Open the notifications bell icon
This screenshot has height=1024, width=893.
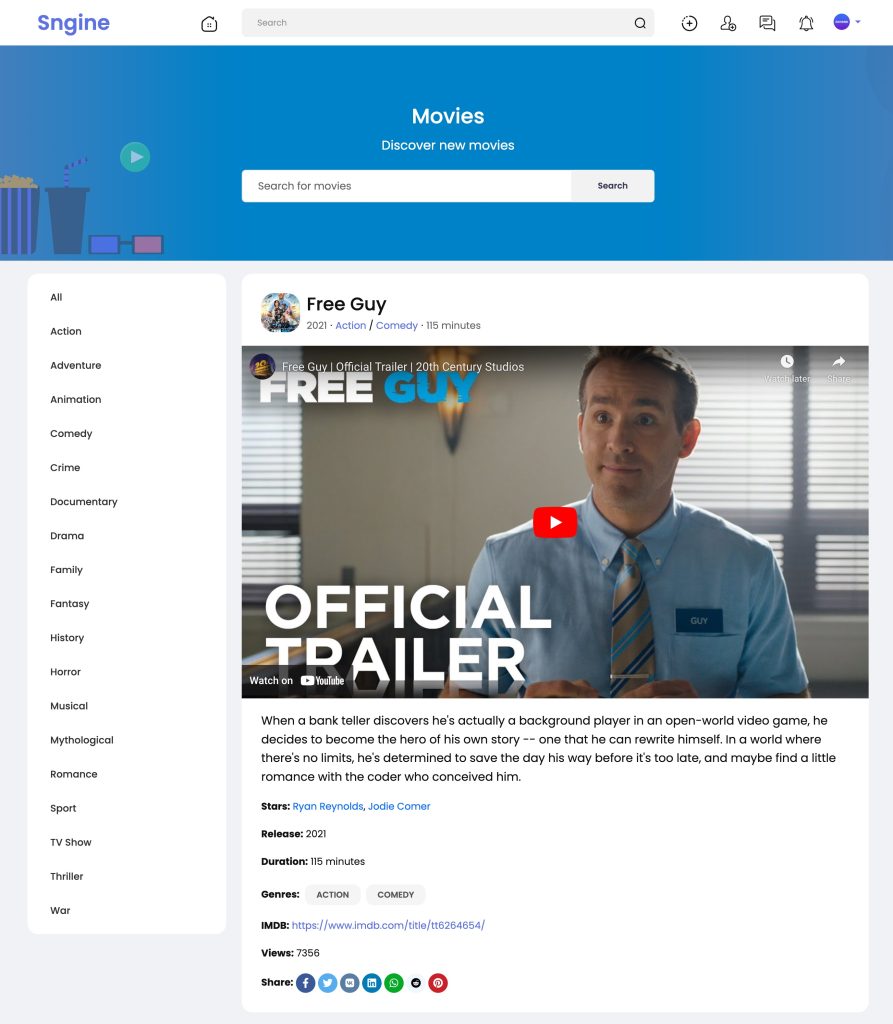click(x=806, y=24)
